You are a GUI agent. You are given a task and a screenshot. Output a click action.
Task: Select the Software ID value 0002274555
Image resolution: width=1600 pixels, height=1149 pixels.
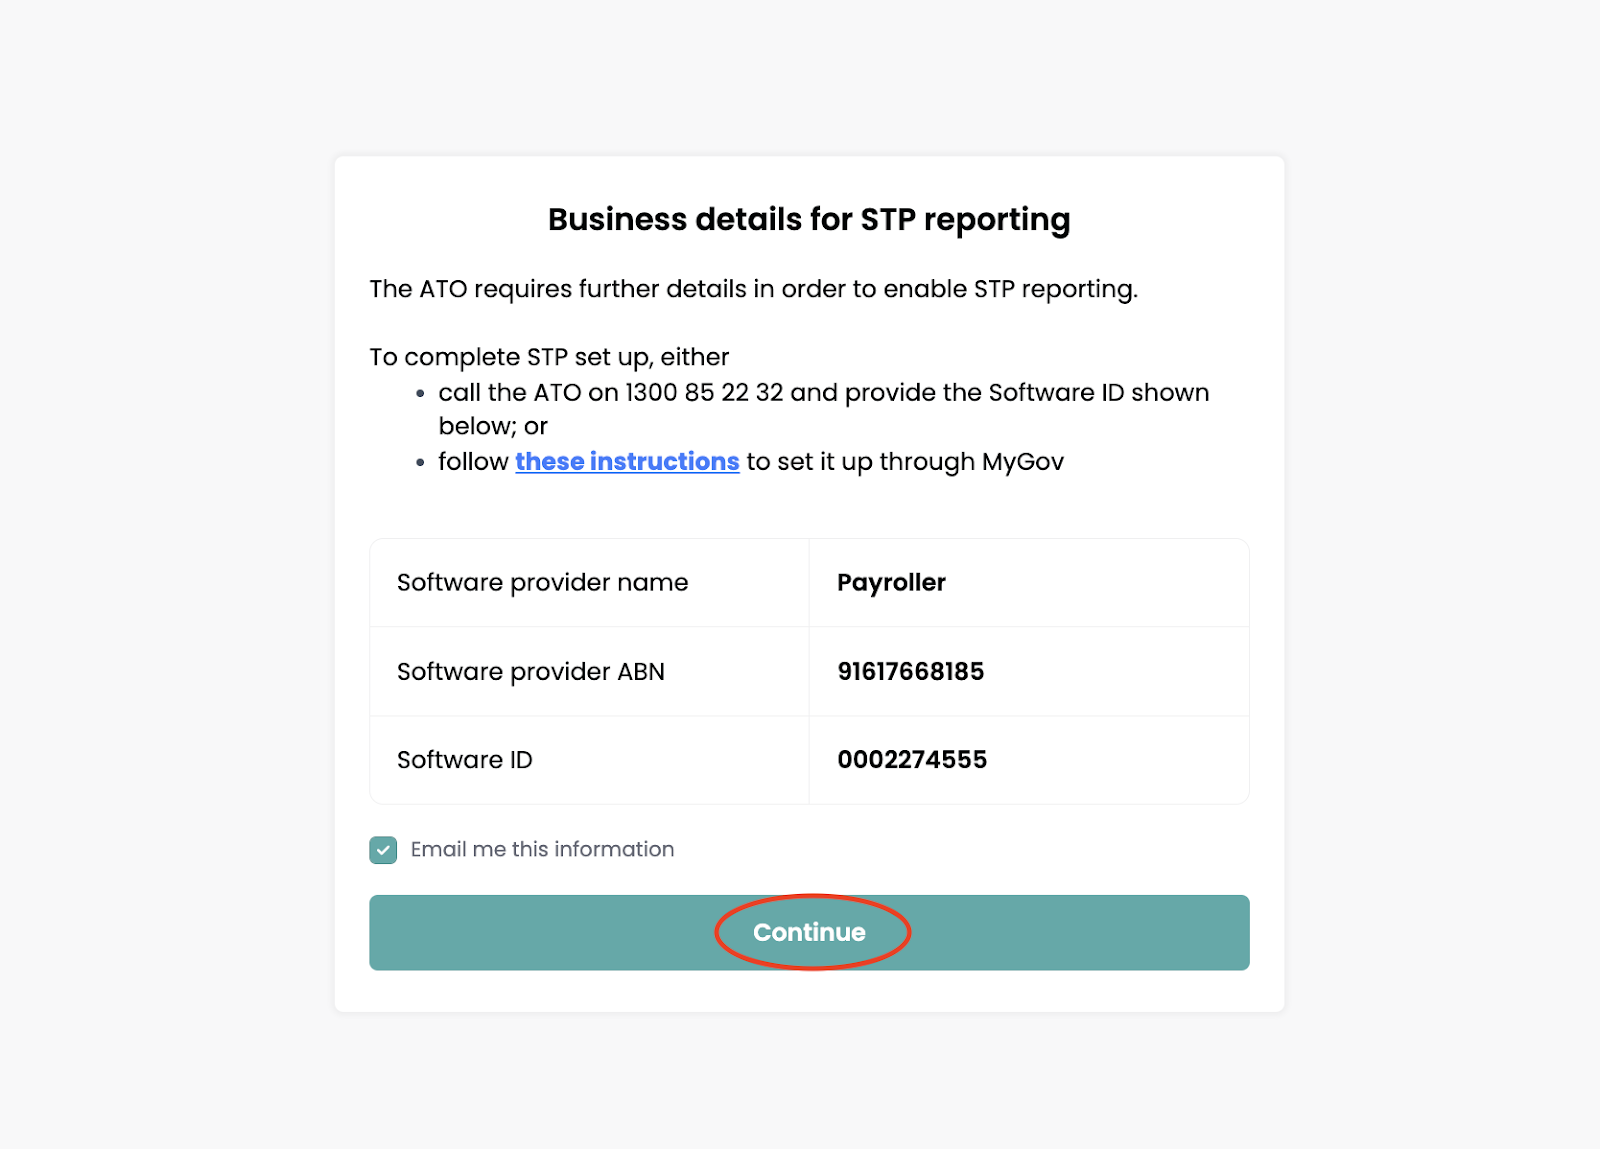coord(912,759)
